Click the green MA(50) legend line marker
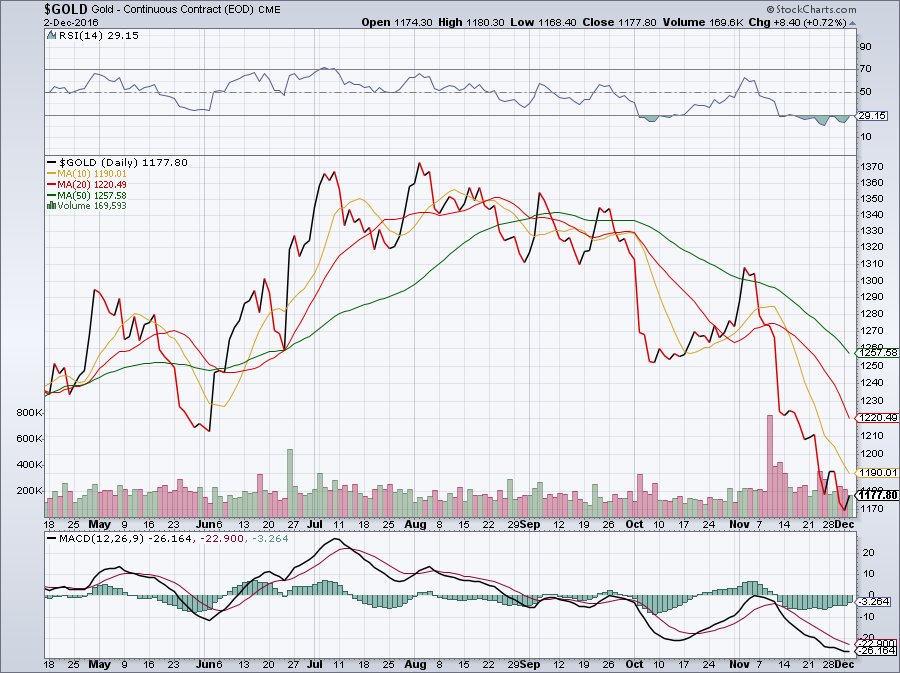The width and height of the screenshot is (900, 673). (51, 196)
